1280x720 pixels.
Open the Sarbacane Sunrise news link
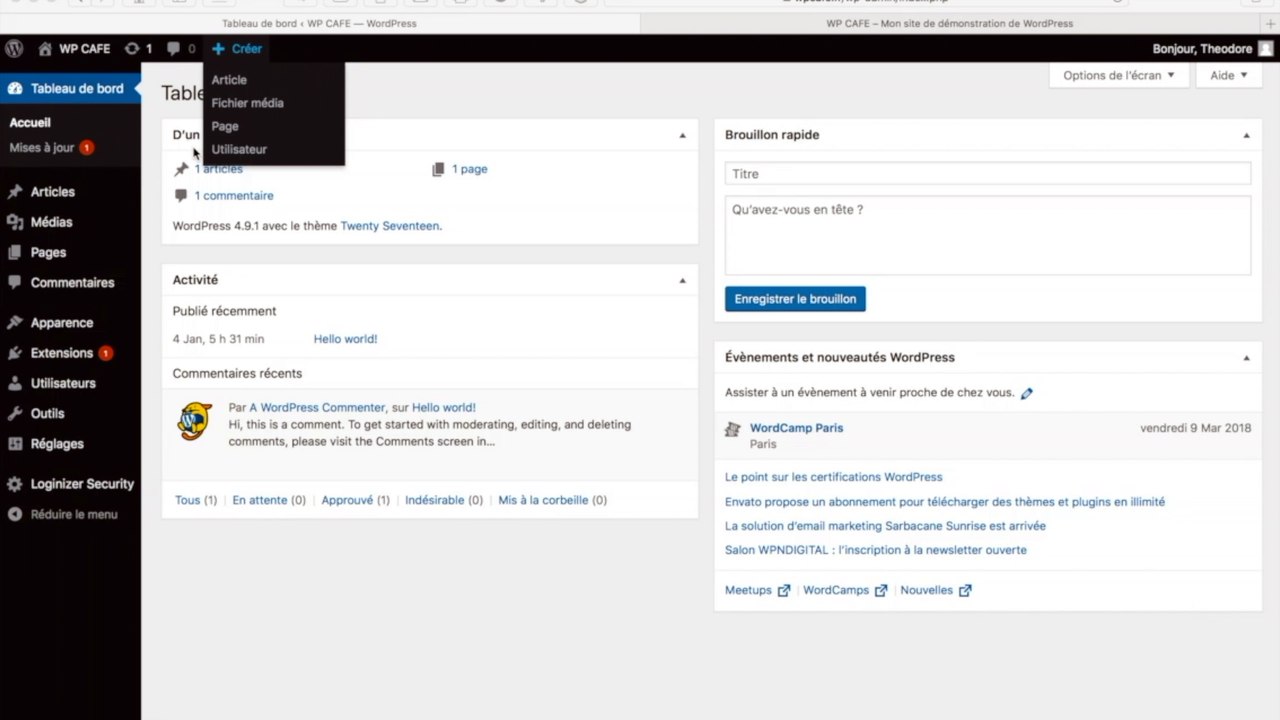tap(885, 526)
